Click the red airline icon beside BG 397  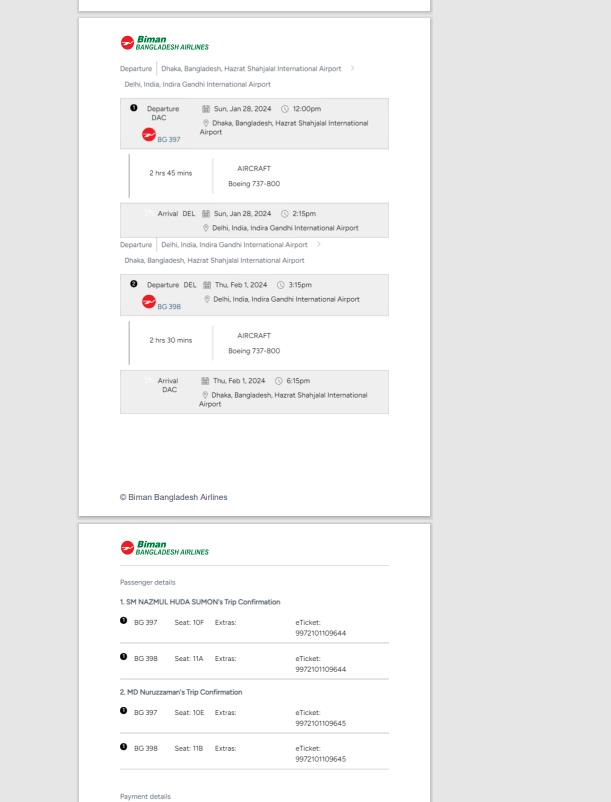[x=149, y=135]
